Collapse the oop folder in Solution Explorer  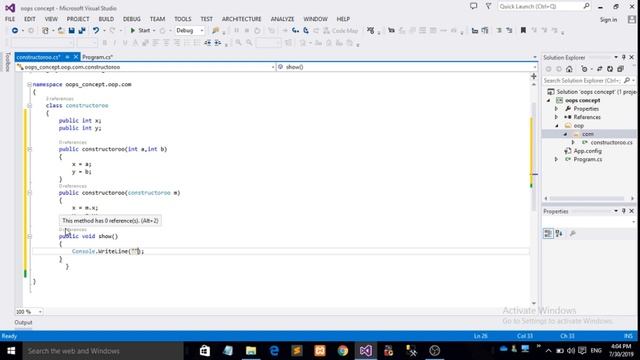point(556,126)
